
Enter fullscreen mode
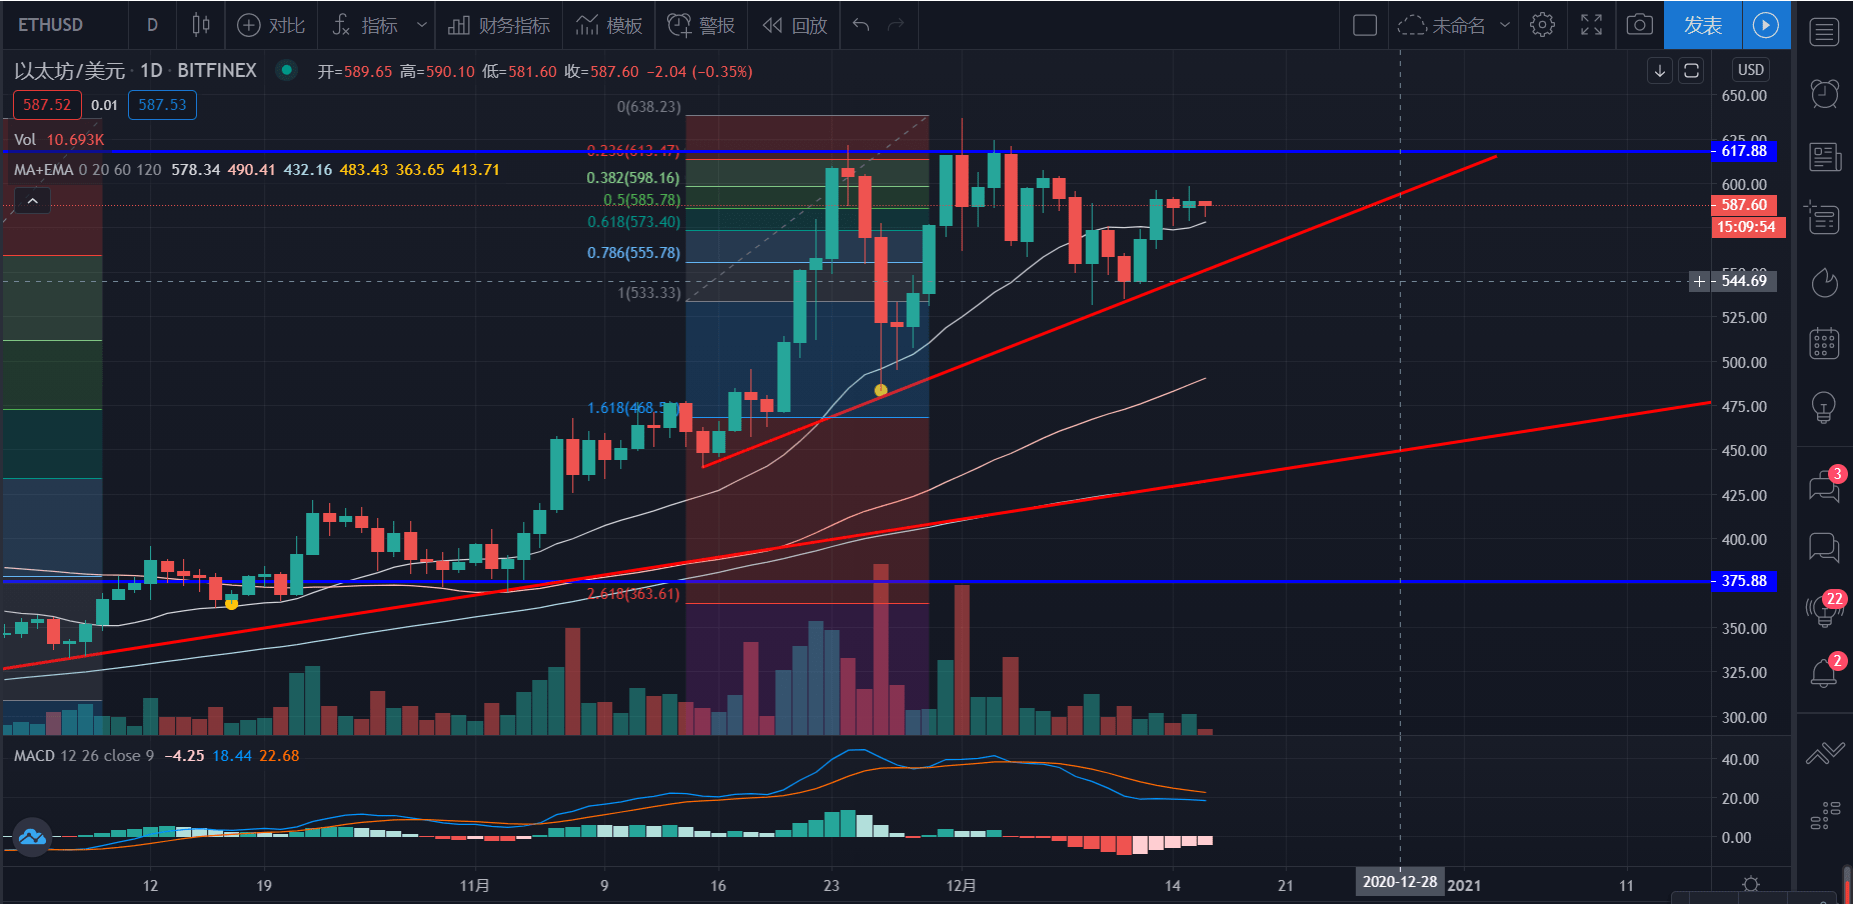[1592, 25]
